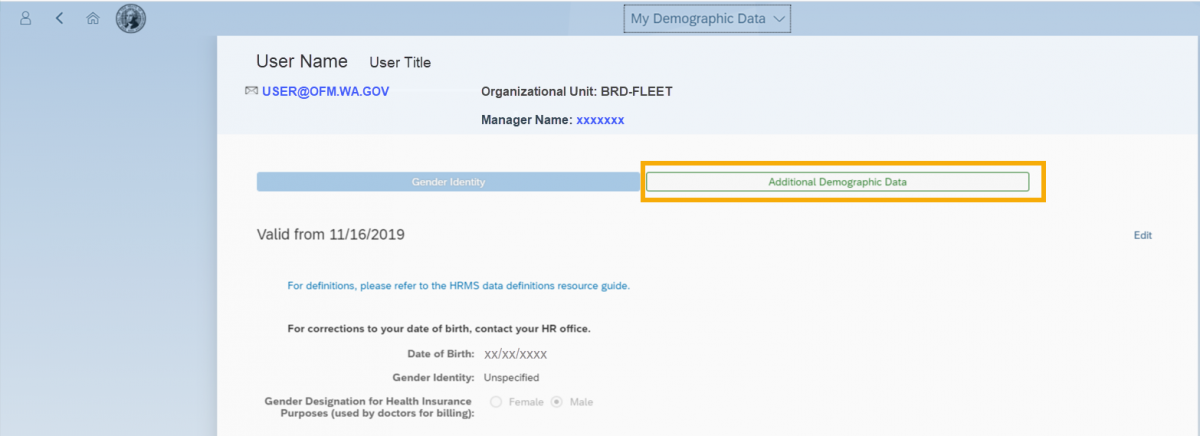Click the Valid from 11/16/2019 heading
The width and height of the screenshot is (1200, 436).
(x=330, y=235)
